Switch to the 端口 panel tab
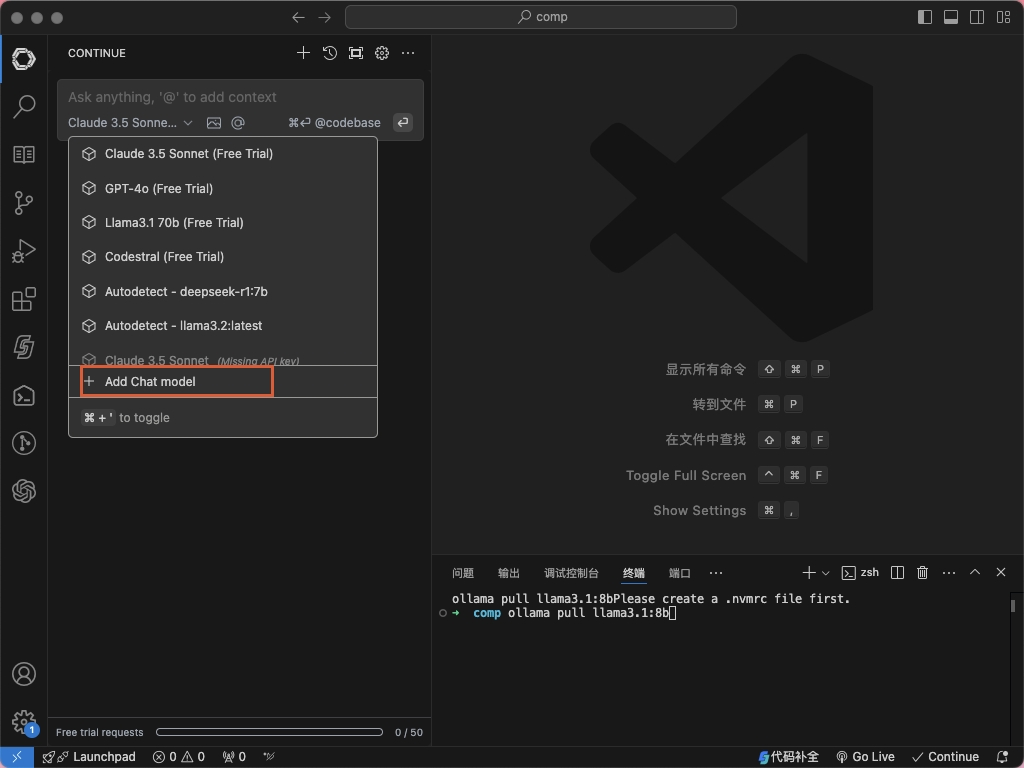The height and width of the screenshot is (768, 1024). click(x=679, y=573)
